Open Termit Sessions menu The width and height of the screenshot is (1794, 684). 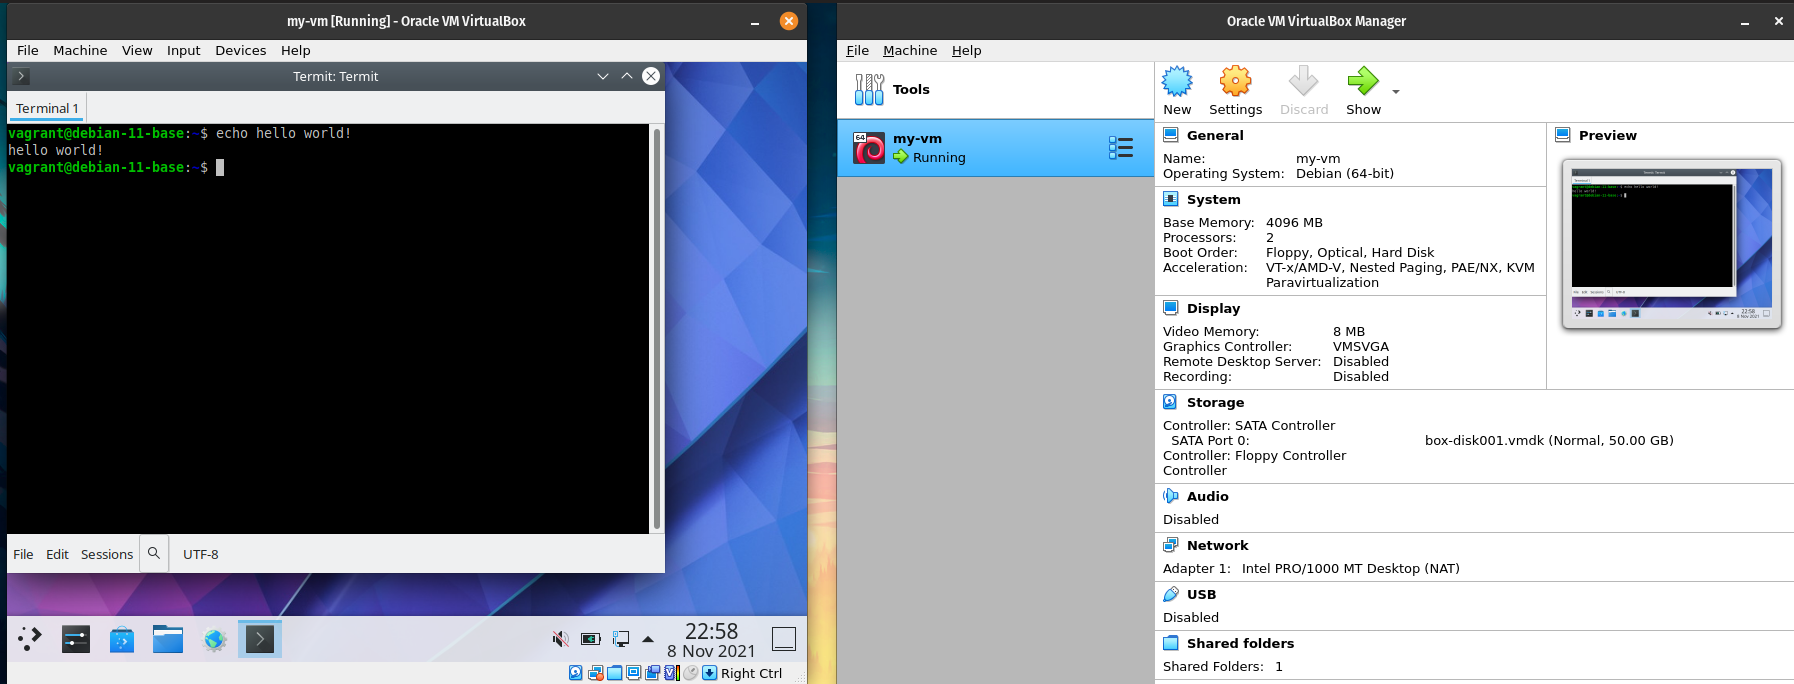click(107, 554)
